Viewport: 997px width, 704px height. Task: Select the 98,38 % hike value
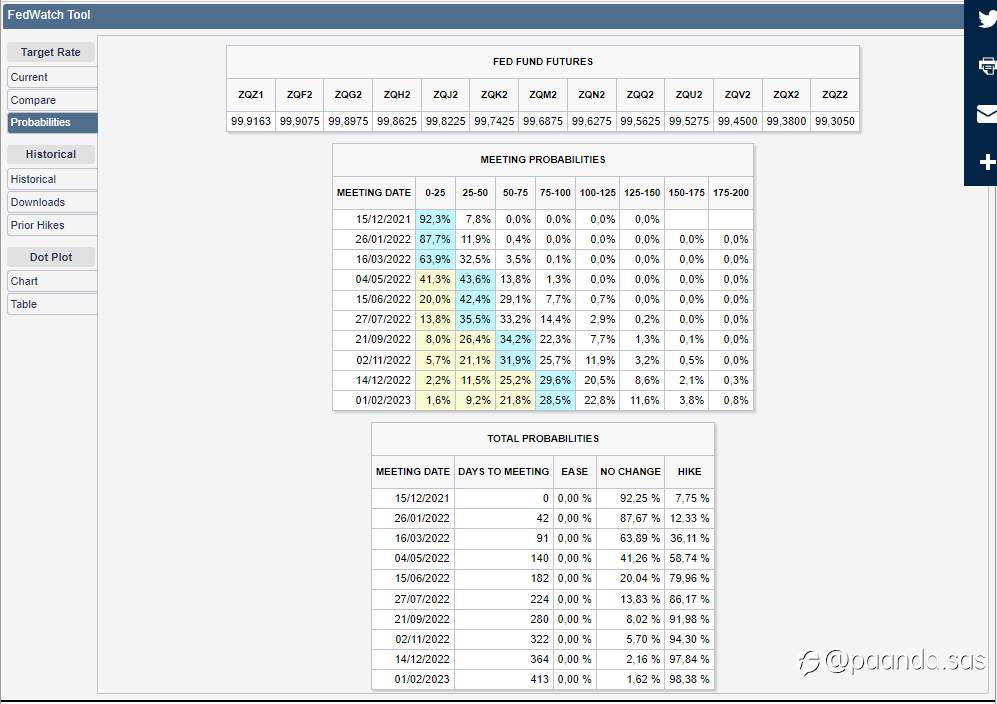click(x=689, y=679)
